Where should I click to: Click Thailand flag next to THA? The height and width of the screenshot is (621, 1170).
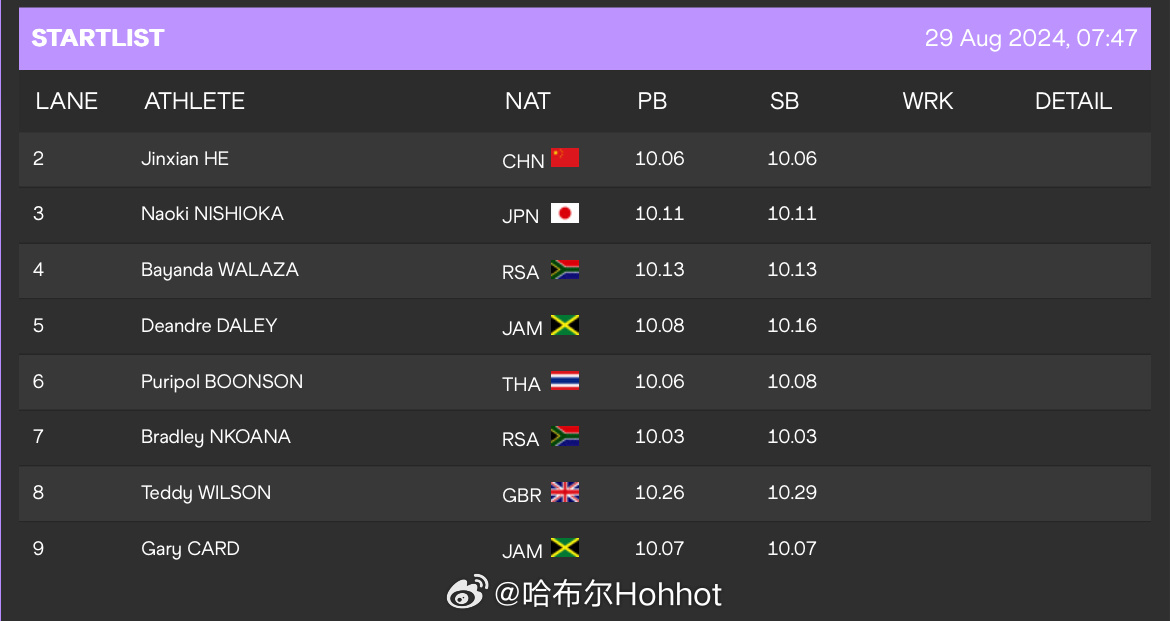pos(565,381)
